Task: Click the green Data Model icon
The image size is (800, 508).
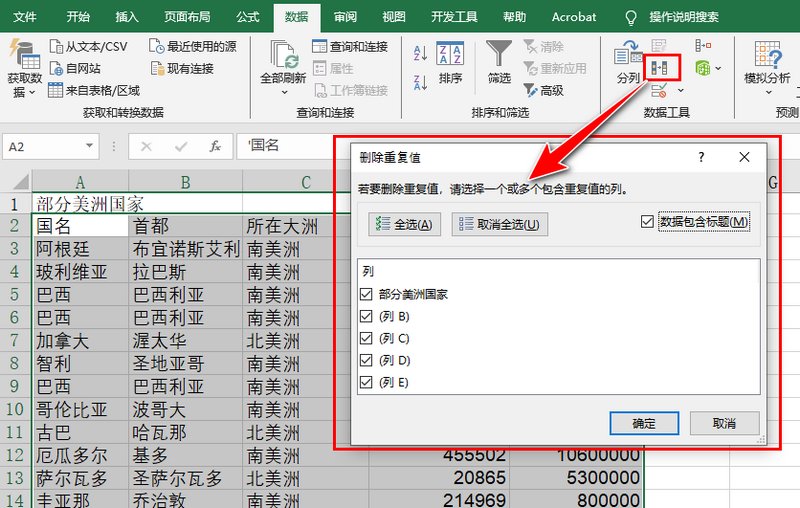Action: coord(703,68)
